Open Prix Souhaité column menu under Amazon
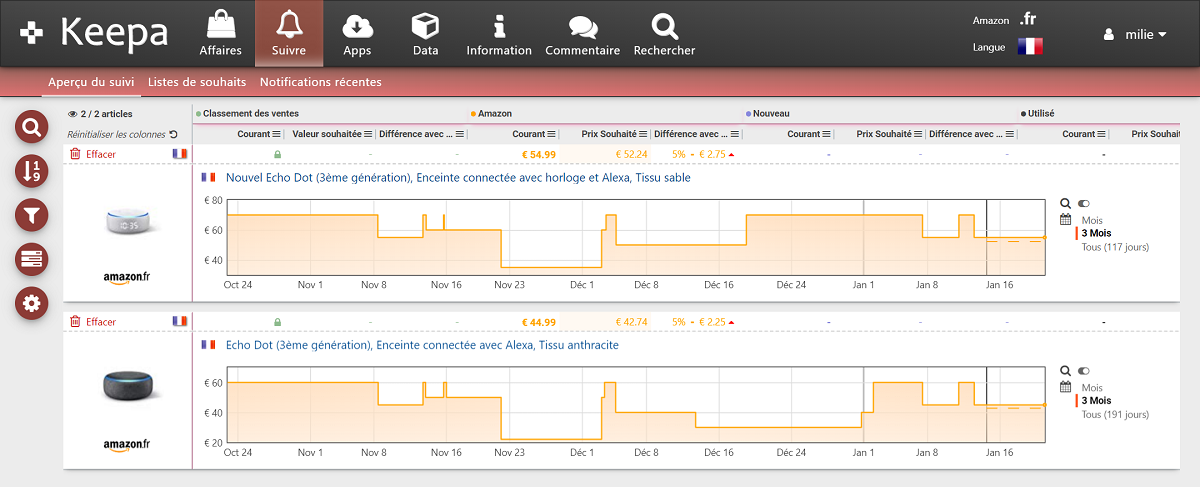This screenshot has height=487, width=1200. (x=643, y=134)
